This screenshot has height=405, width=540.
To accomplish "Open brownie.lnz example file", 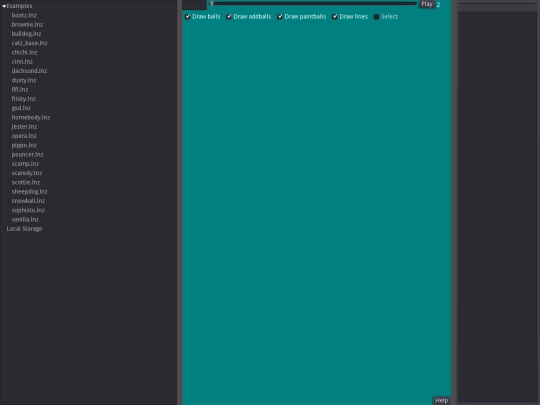I will tap(27, 24).
